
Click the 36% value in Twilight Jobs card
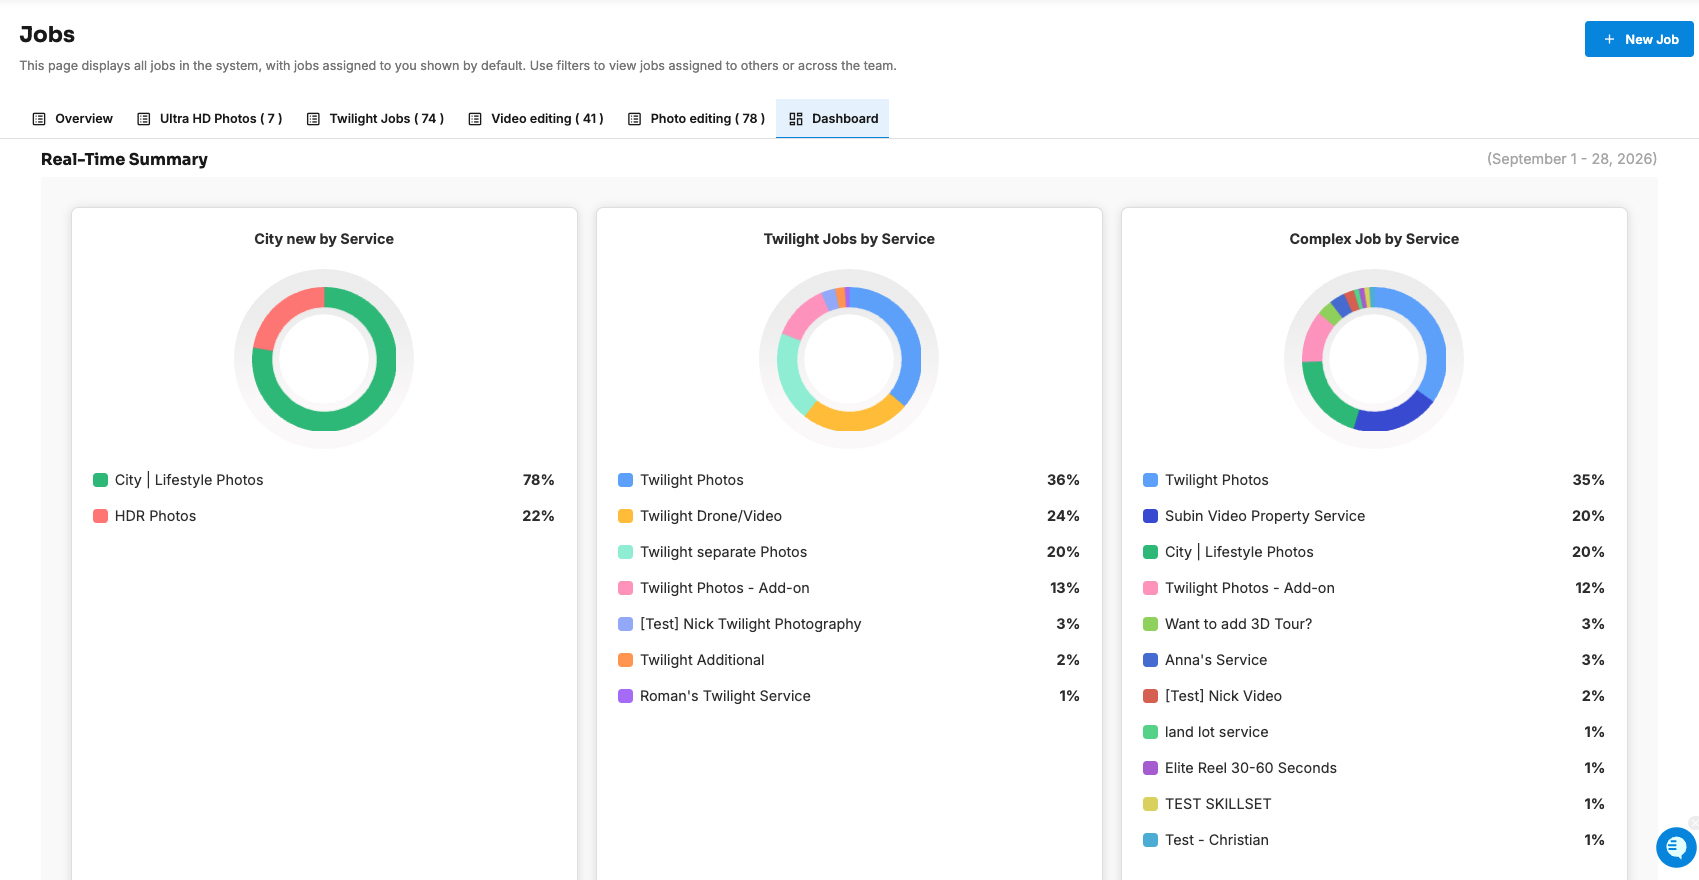pyautogui.click(x=1063, y=480)
